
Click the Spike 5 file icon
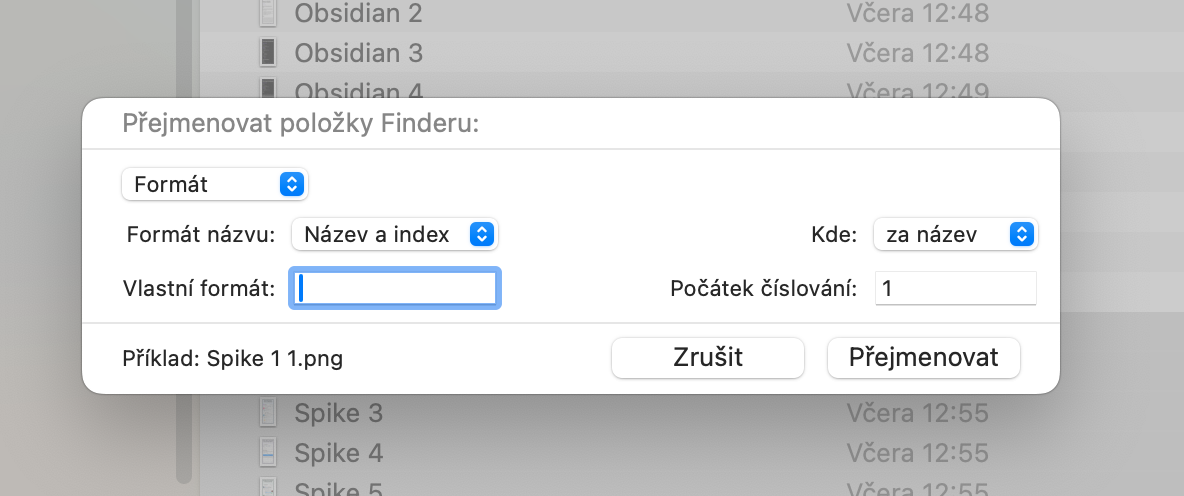coord(267,488)
